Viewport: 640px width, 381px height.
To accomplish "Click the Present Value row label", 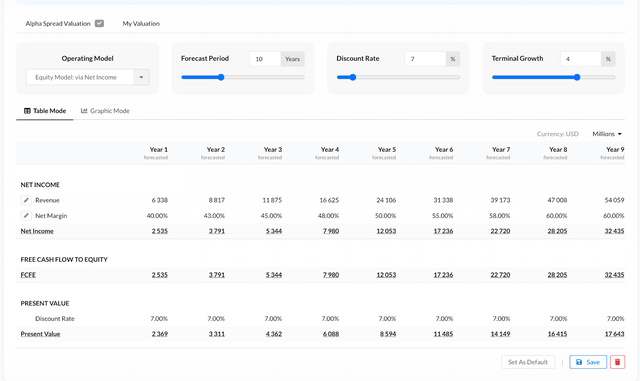I will (x=40, y=334).
